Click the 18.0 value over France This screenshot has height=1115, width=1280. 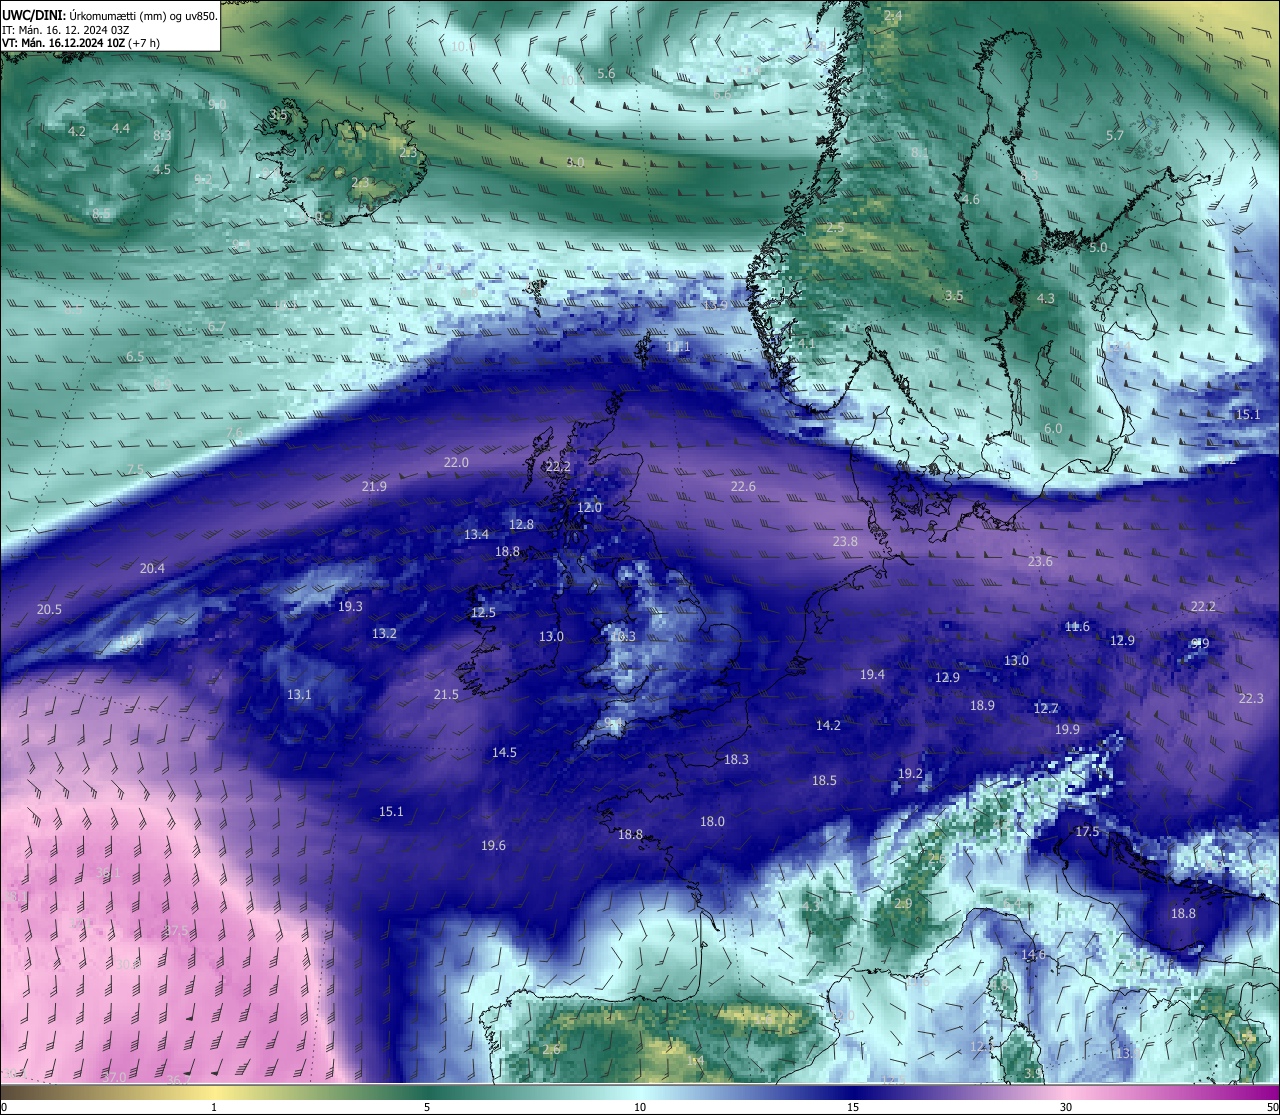coord(712,821)
